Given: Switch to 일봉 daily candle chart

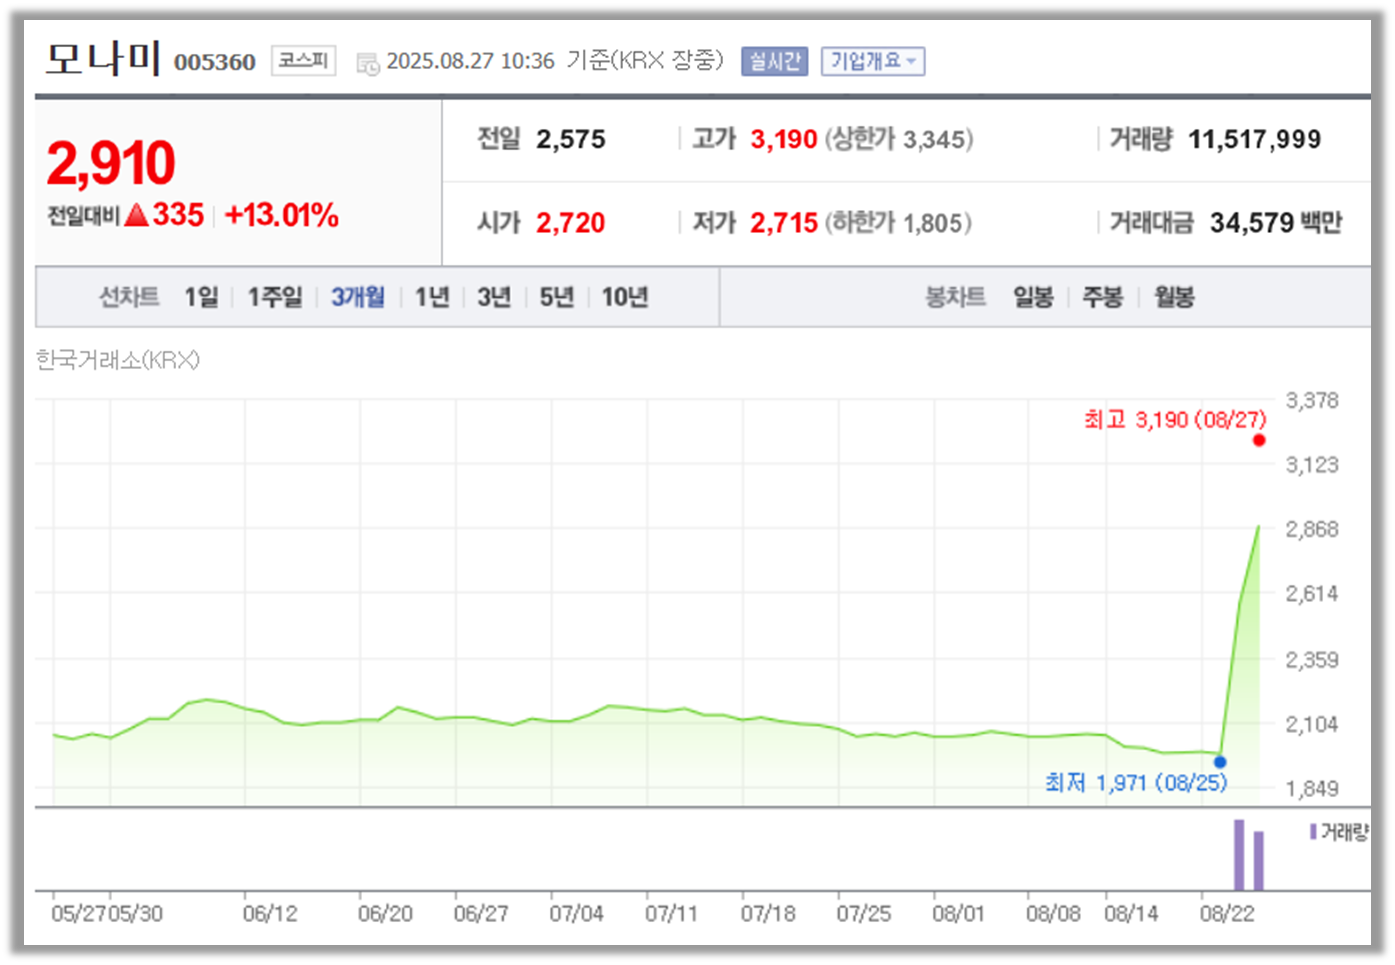Looking at the screenshot, I should pos(1033,297).
